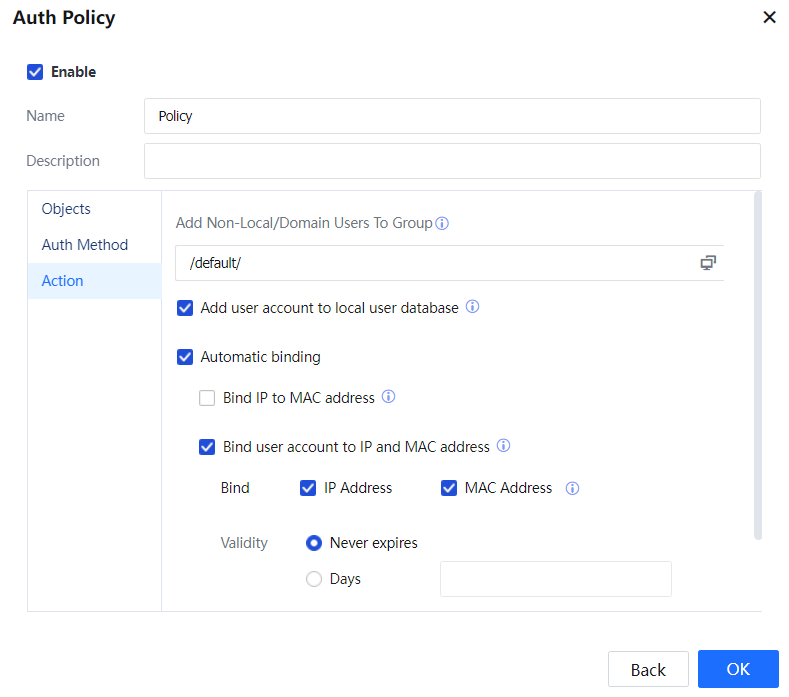Uncheck the IP Address bind checkbox
Viewport: 789px width, 697px height.
pyautogui.click(x=308, y=488)
